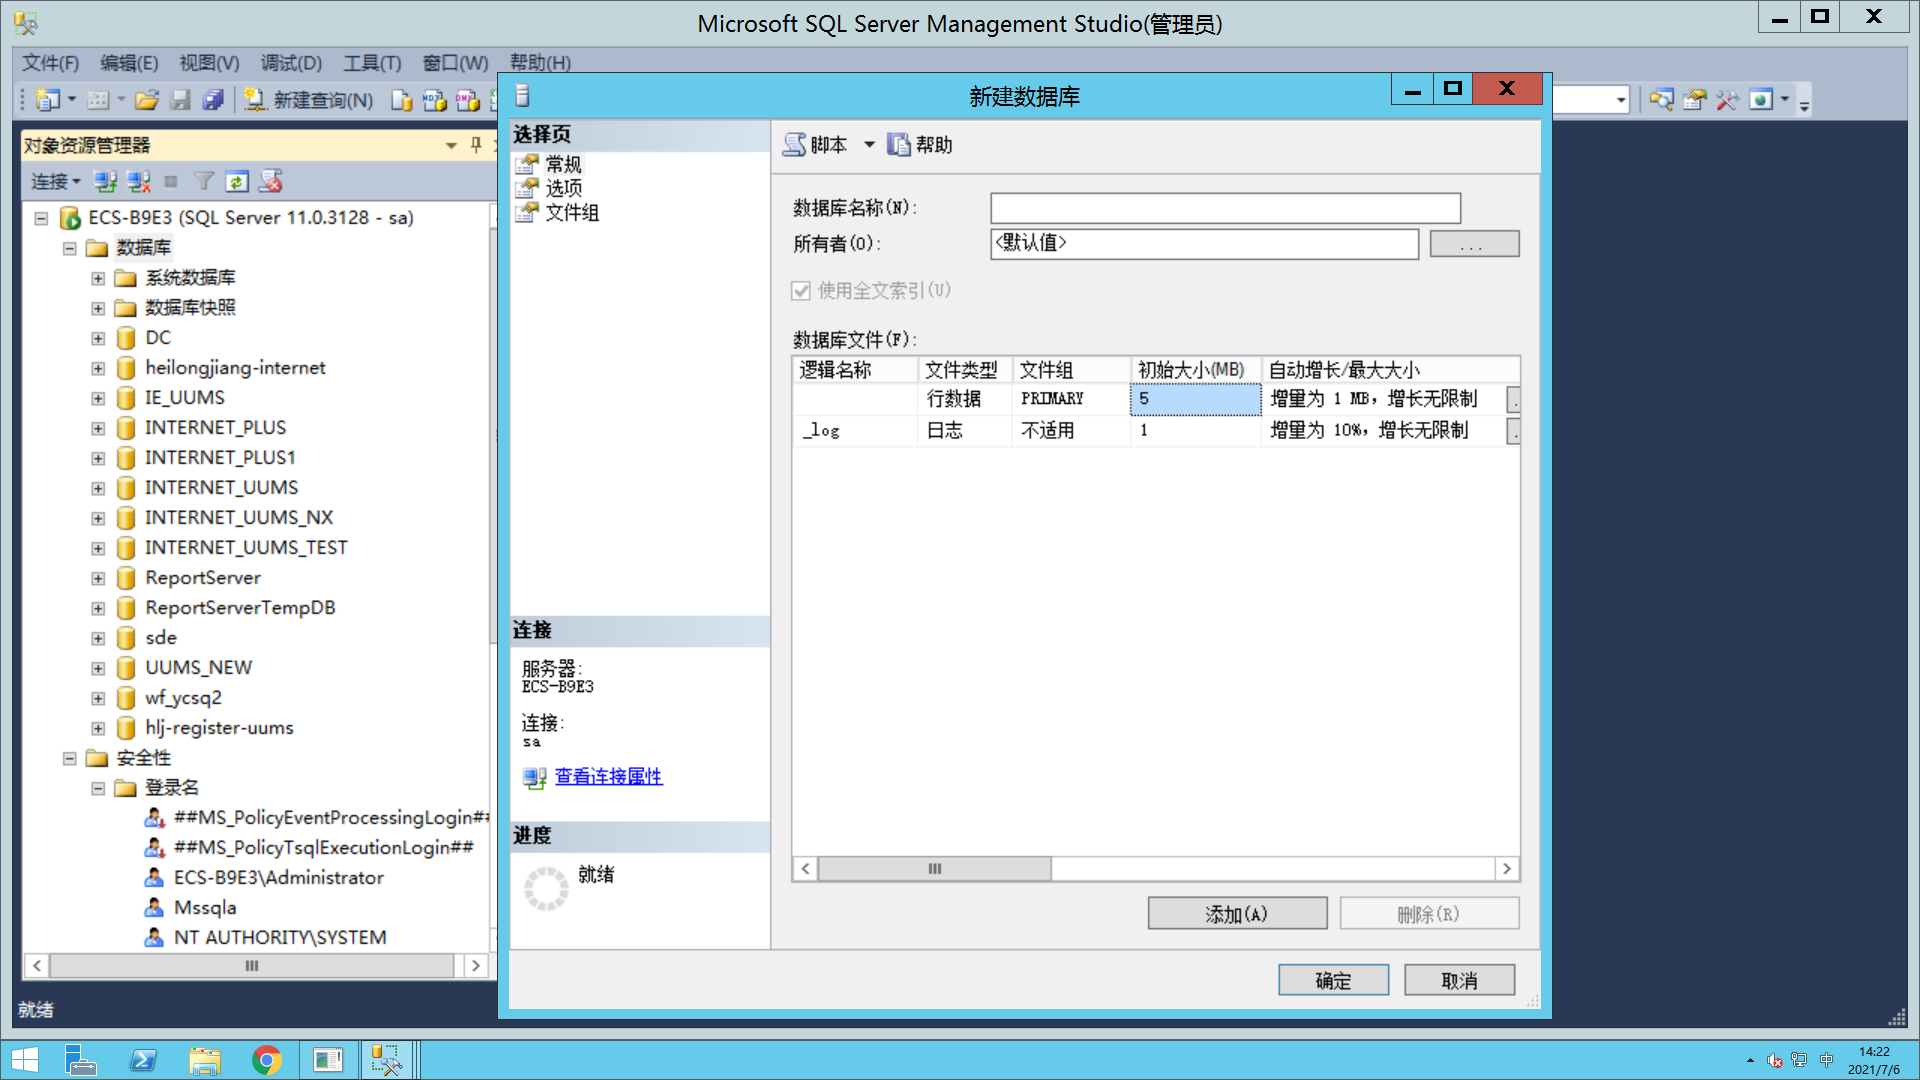Open the Script dropdown arrow
The image size is (1920, 1080).
coord(869,145)
